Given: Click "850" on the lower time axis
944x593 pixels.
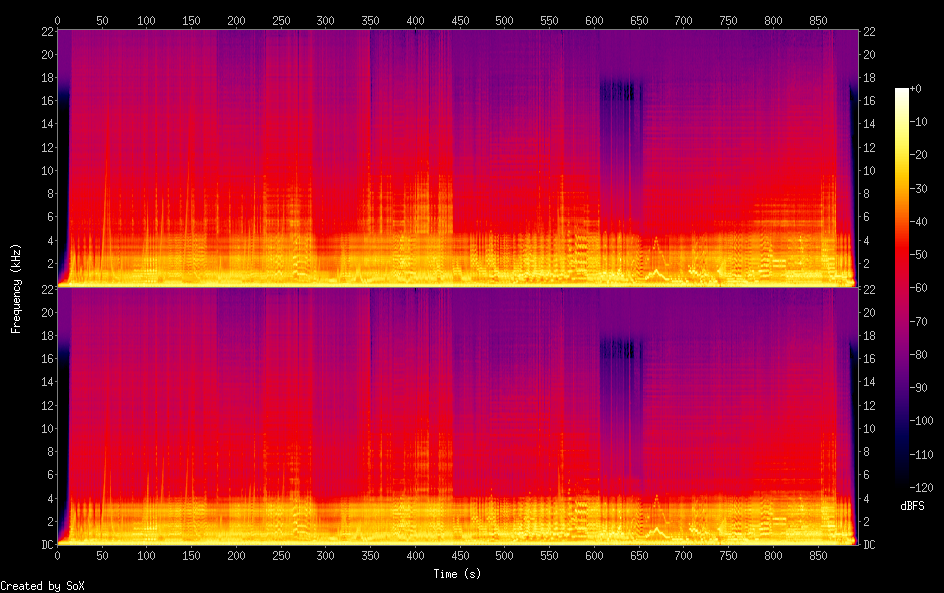Looking at the screenshot, I should [x=818, y=556].
